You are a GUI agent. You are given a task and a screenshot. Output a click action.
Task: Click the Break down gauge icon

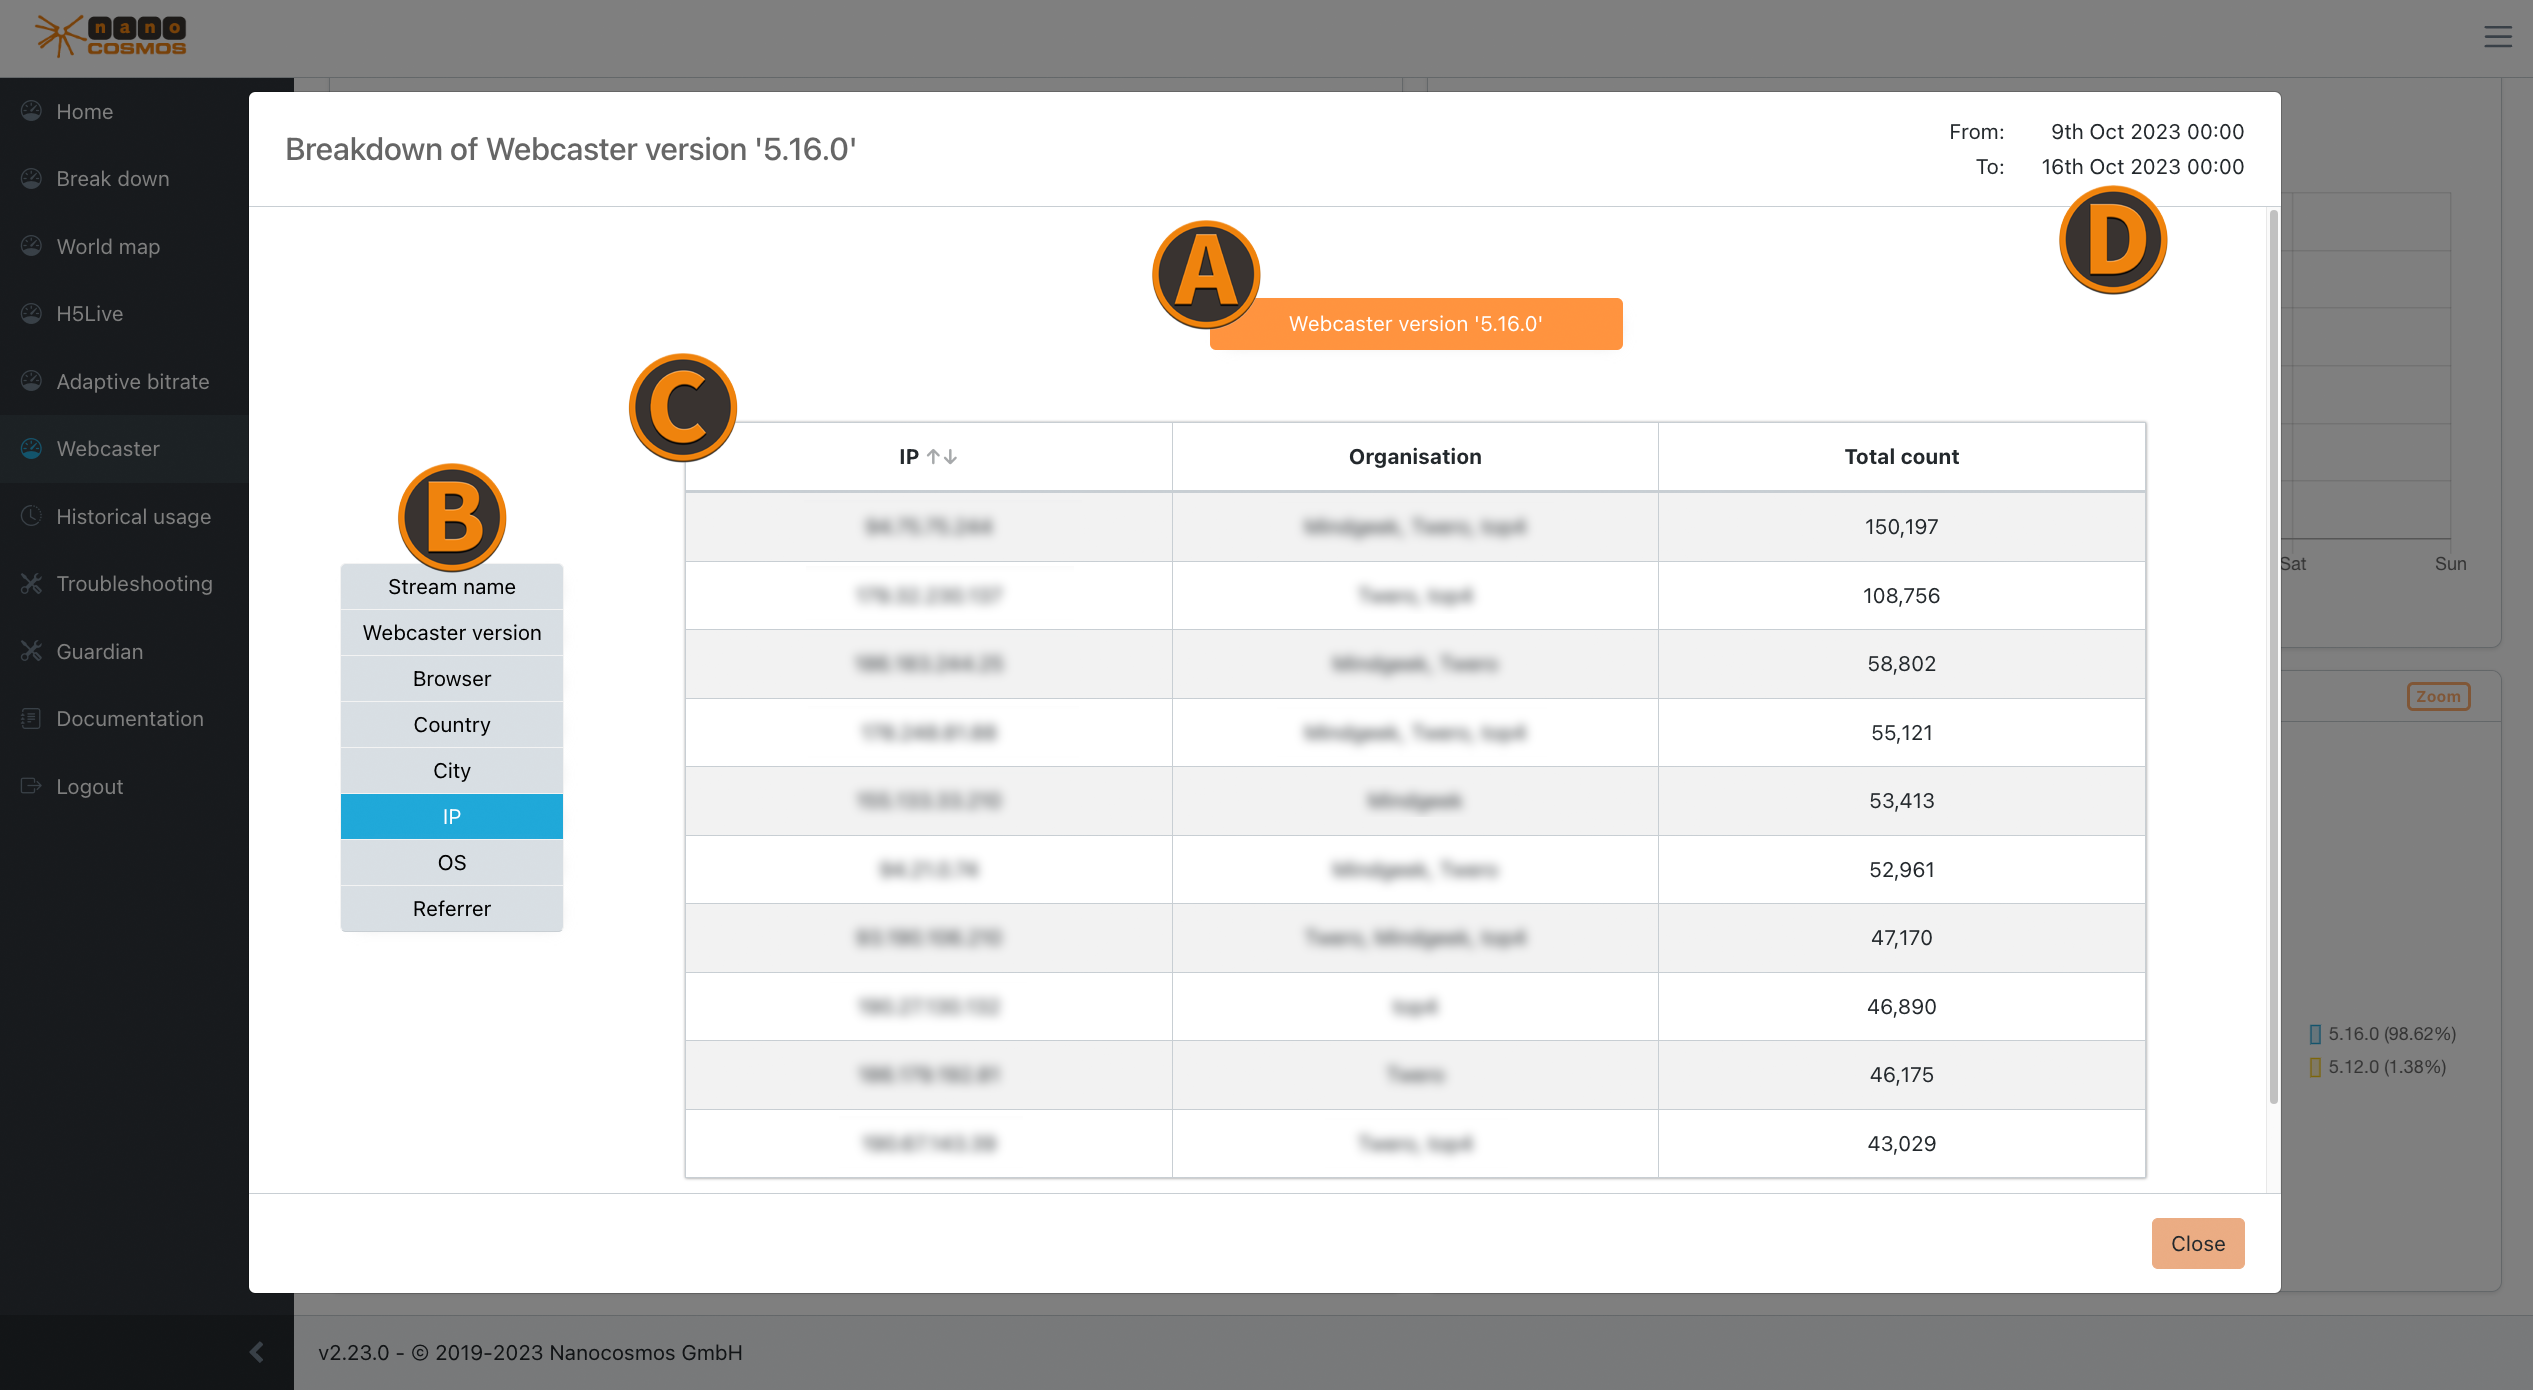tap(32, 178)
